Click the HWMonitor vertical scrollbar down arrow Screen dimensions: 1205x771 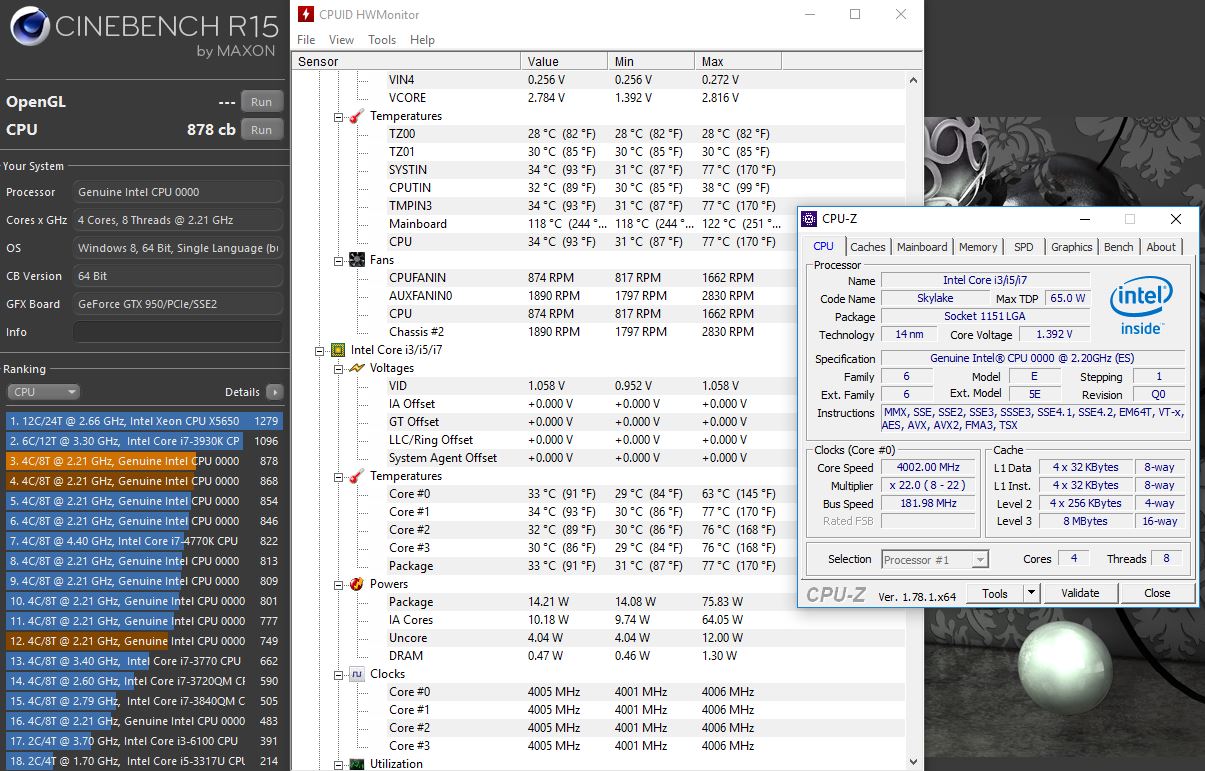tap(912, 762)
